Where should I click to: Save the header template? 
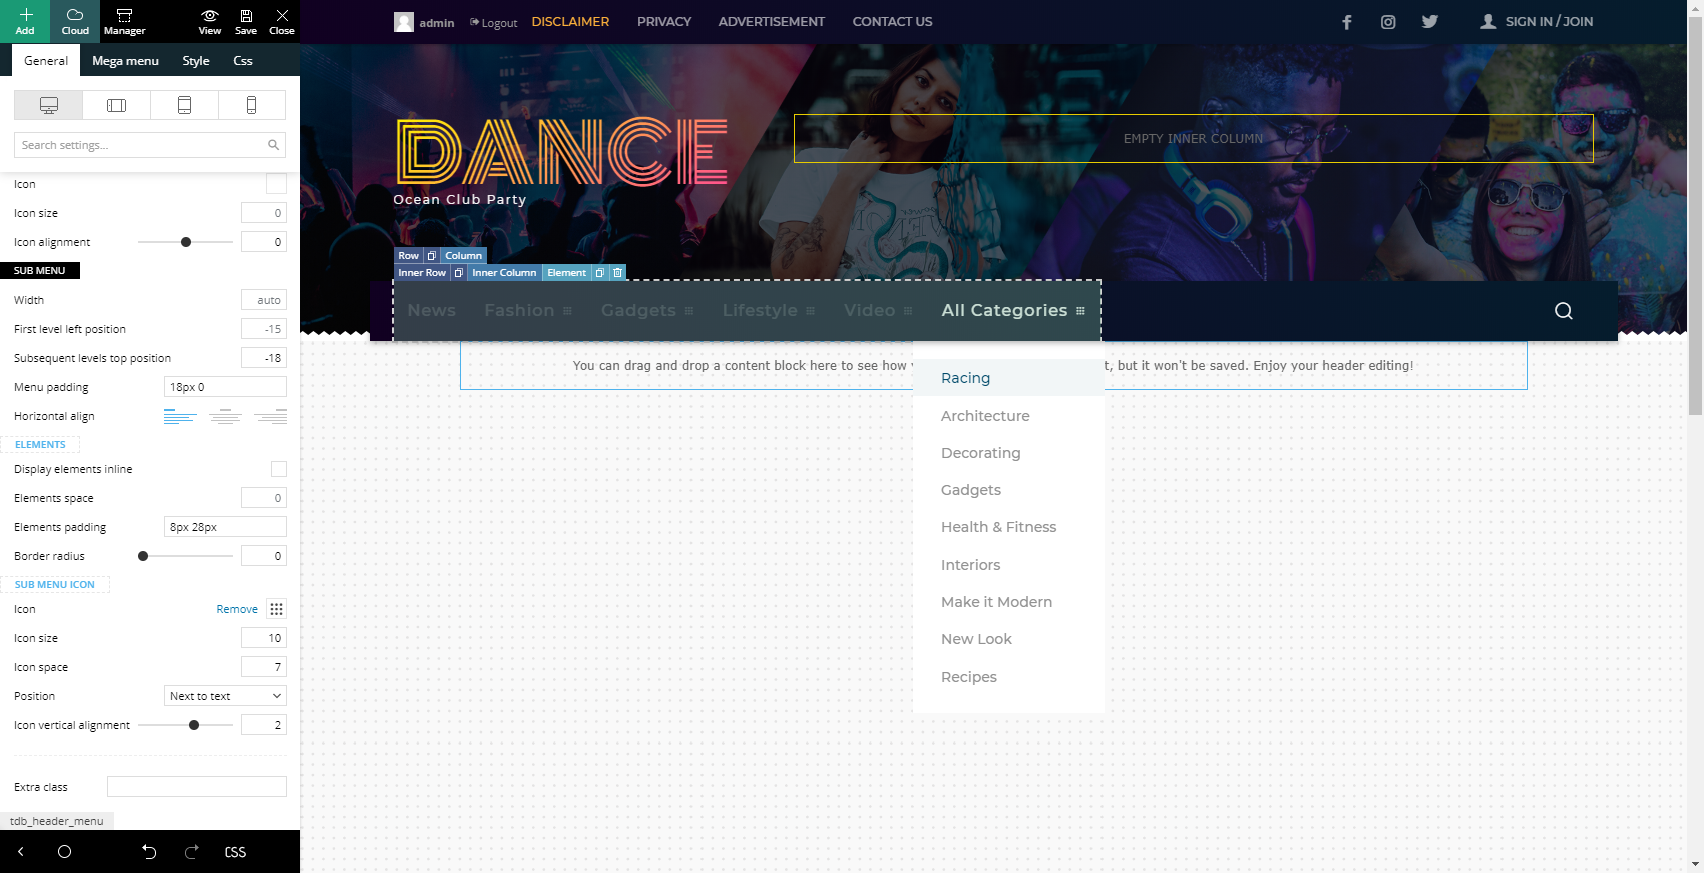point(245,21)
